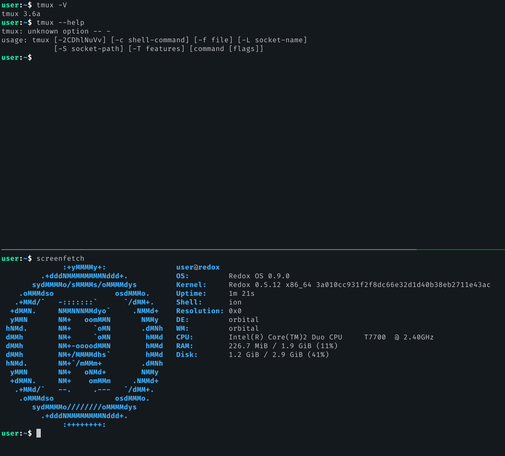Viewport: 505px width, 456px height.
Task: Select the 'Redox OS 0.9.0' value
Action: pos(259,276)
